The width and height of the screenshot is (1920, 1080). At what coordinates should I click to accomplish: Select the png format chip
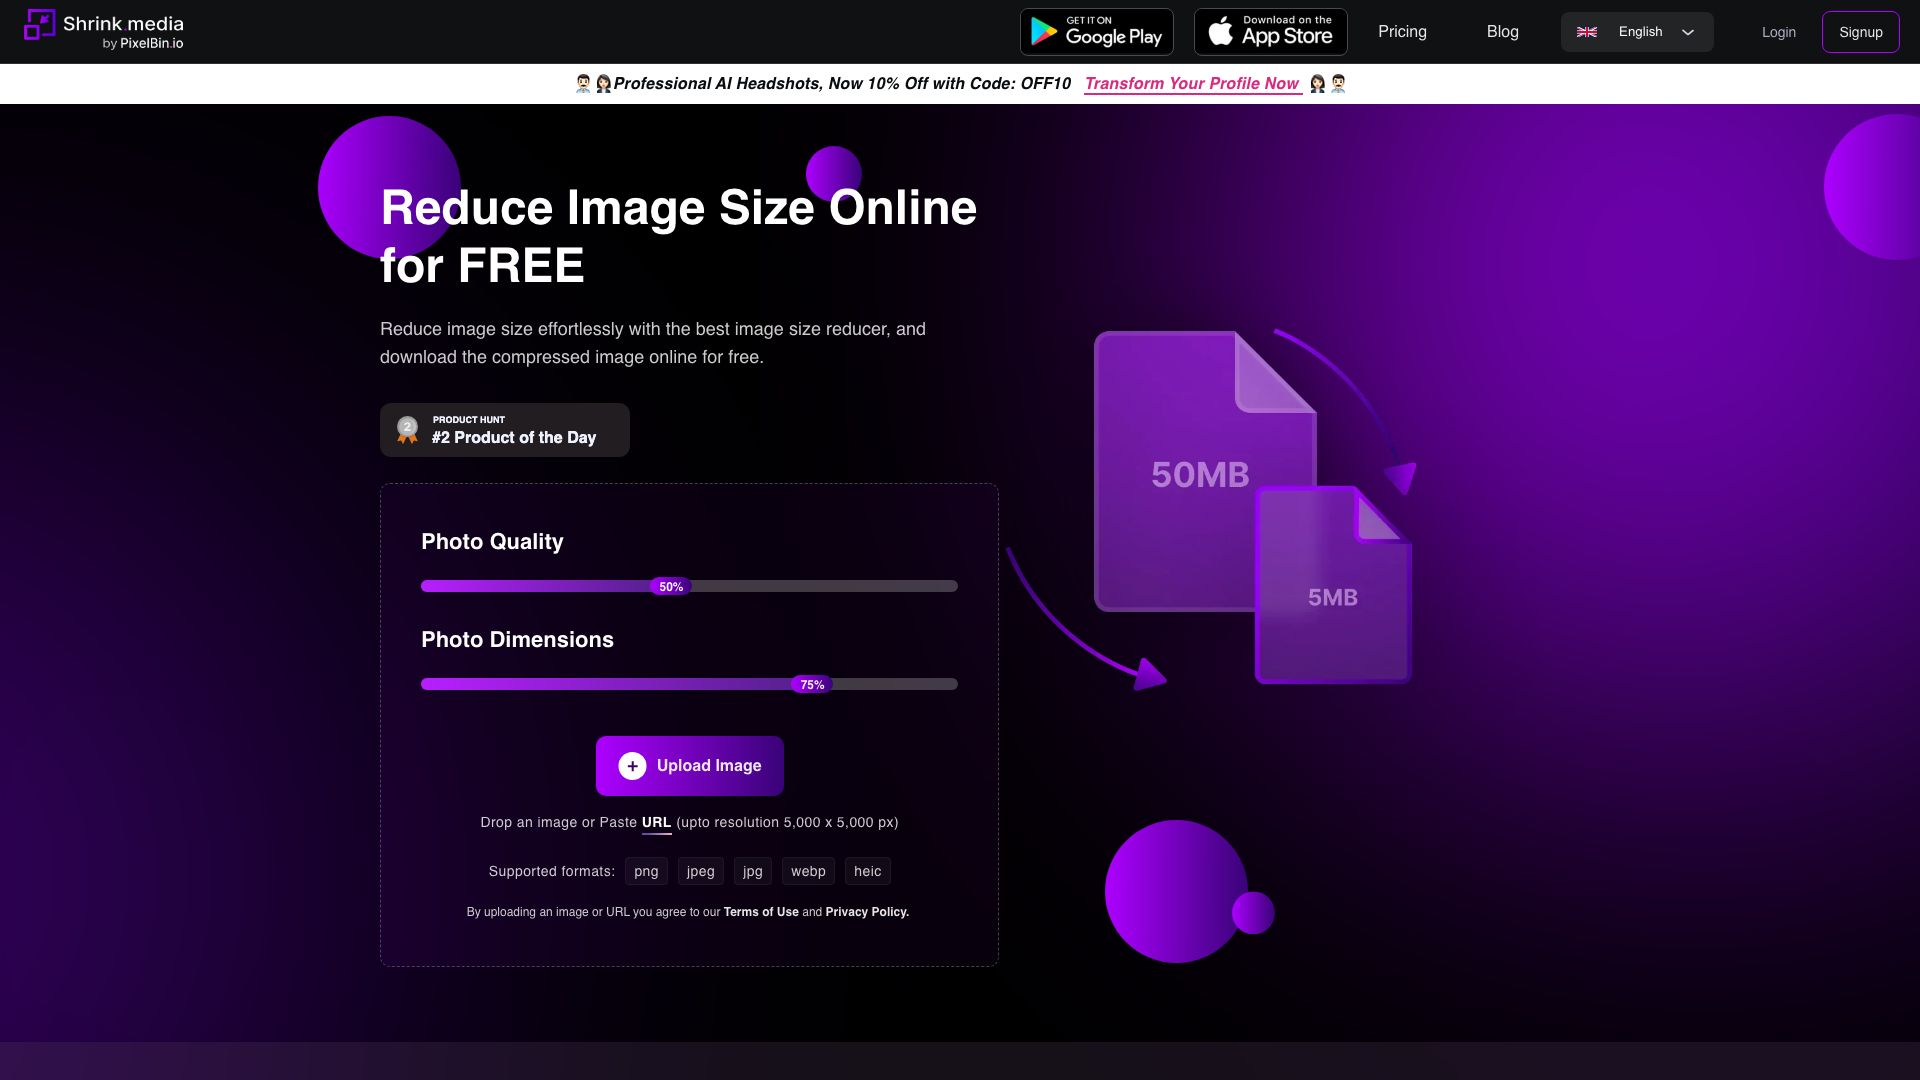[x=646, y=871]
